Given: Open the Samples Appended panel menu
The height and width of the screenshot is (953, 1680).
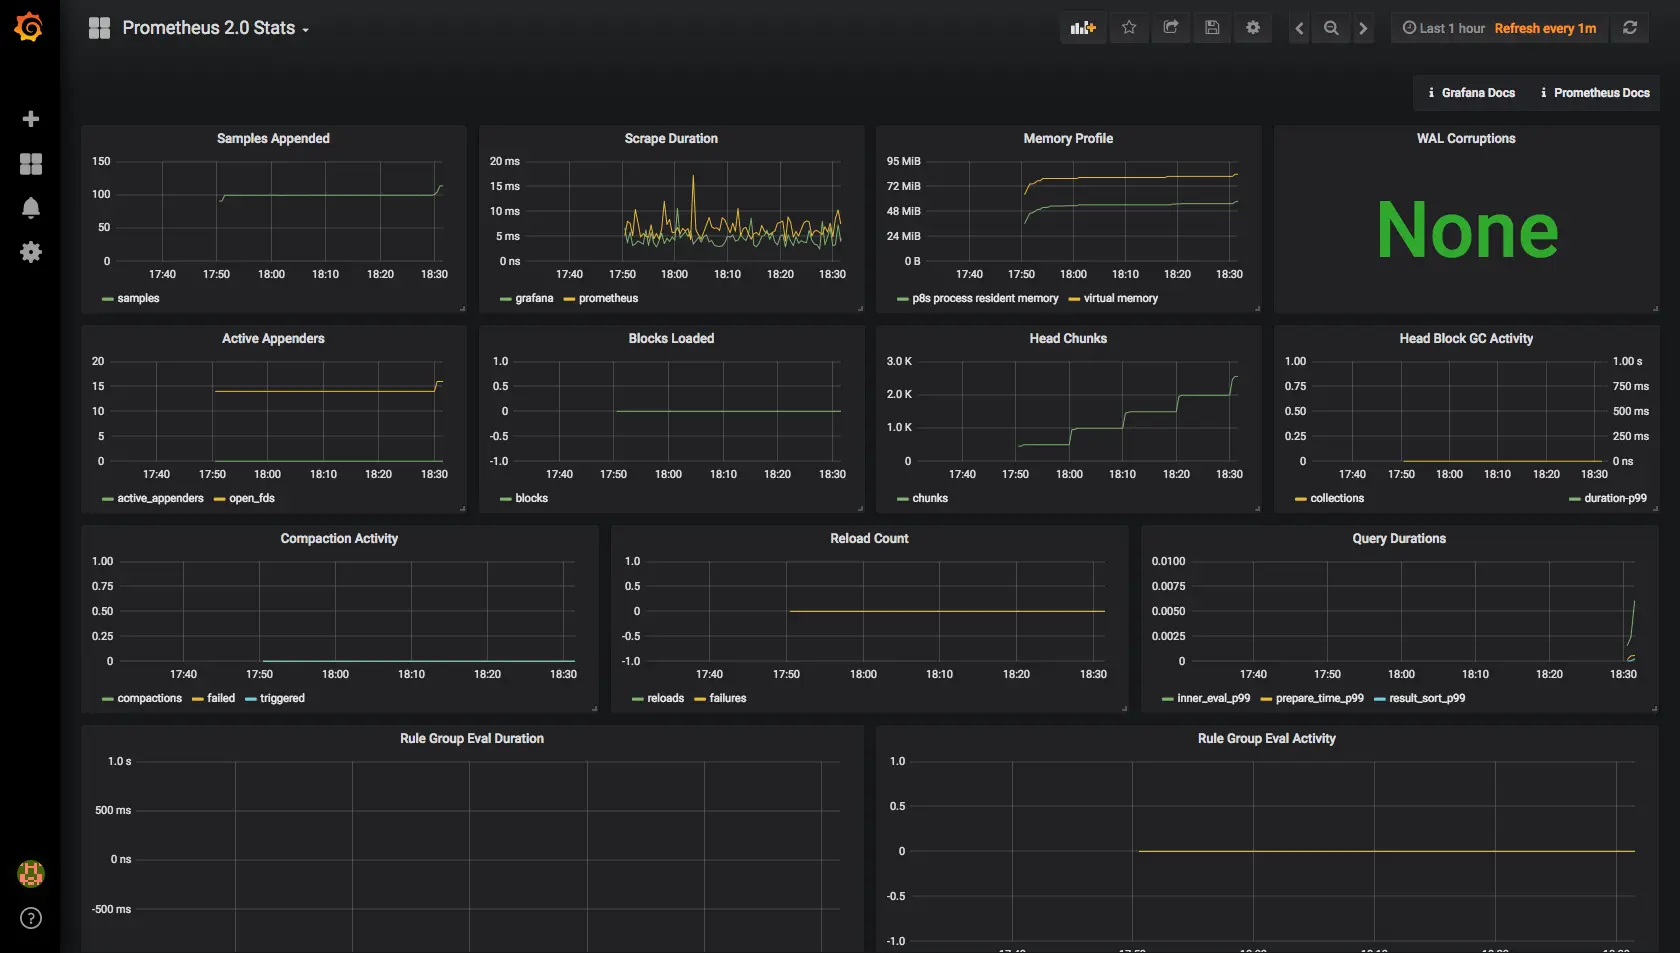Looking at the screenshot, I should click(x=273, y=139).
